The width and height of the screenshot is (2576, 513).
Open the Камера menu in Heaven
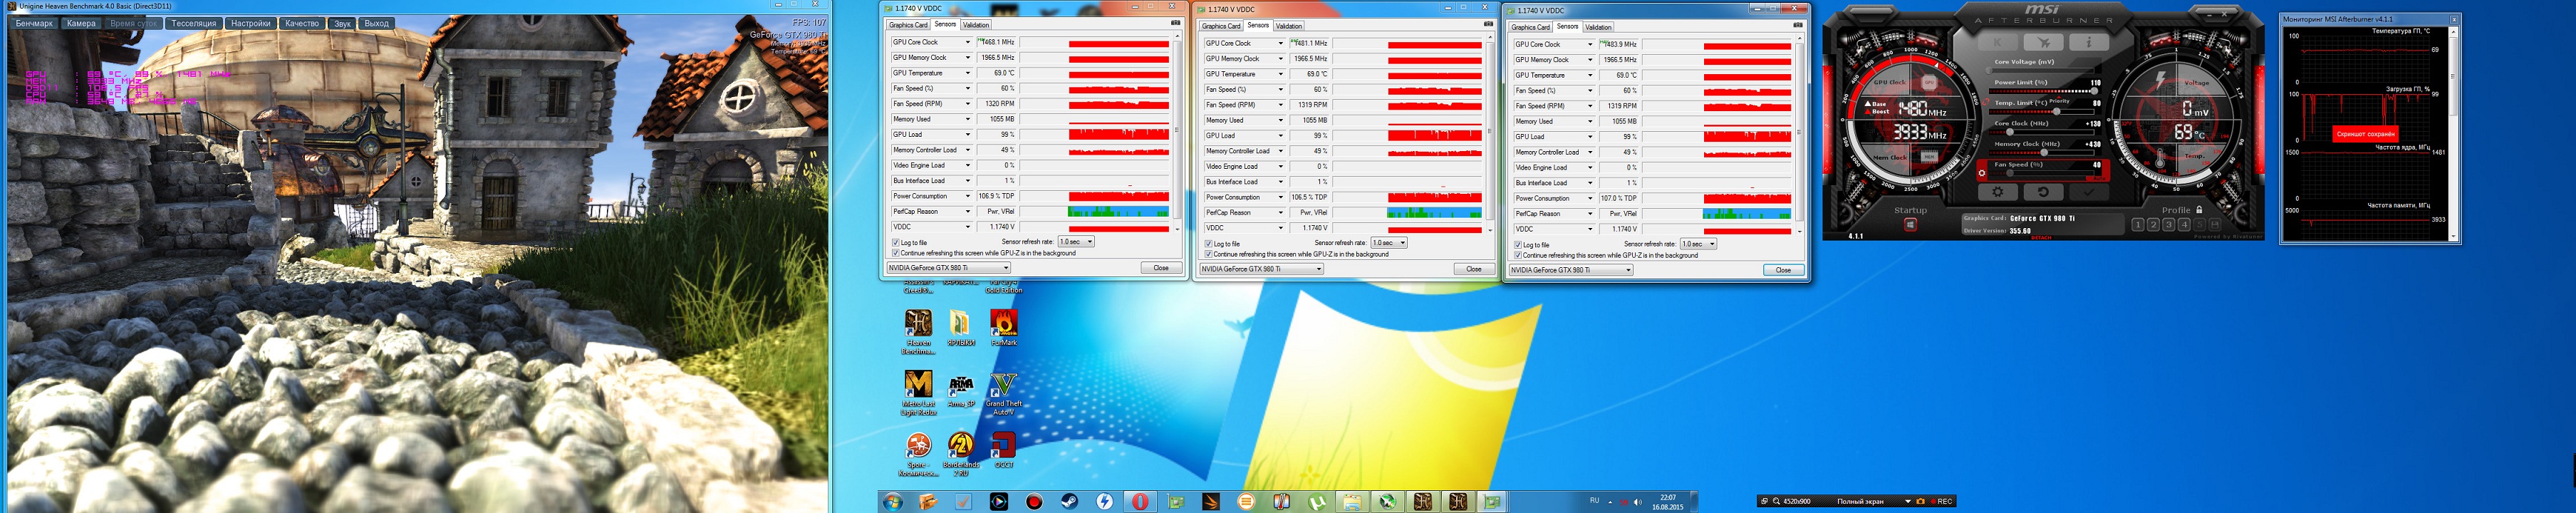click(81, 23)
